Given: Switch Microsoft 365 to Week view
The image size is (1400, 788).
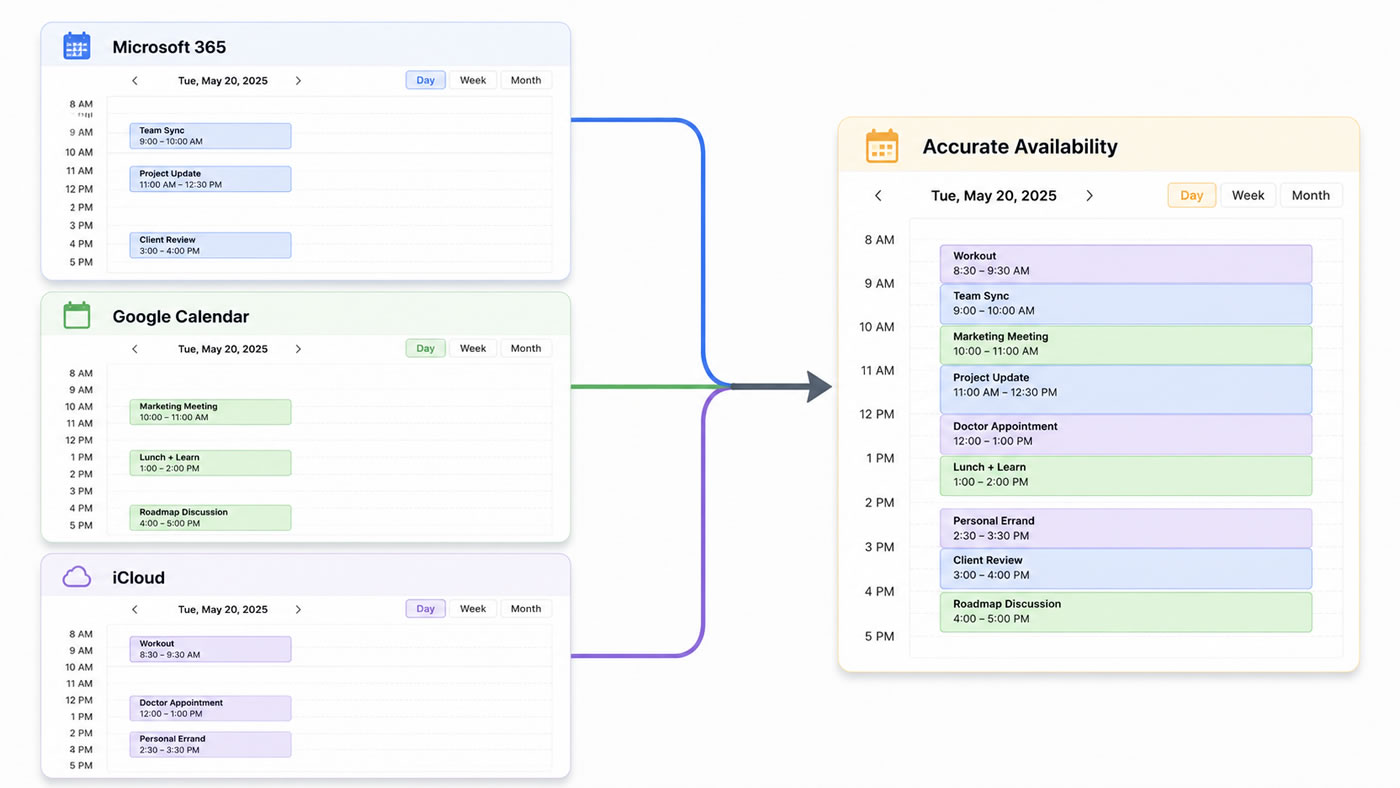Looking at the screenshot, I should 473,80.
